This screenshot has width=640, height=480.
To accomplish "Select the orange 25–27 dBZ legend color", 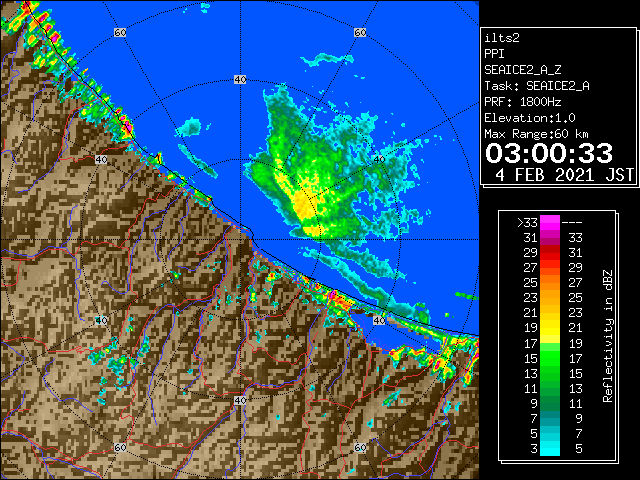I will pos(550,282).
